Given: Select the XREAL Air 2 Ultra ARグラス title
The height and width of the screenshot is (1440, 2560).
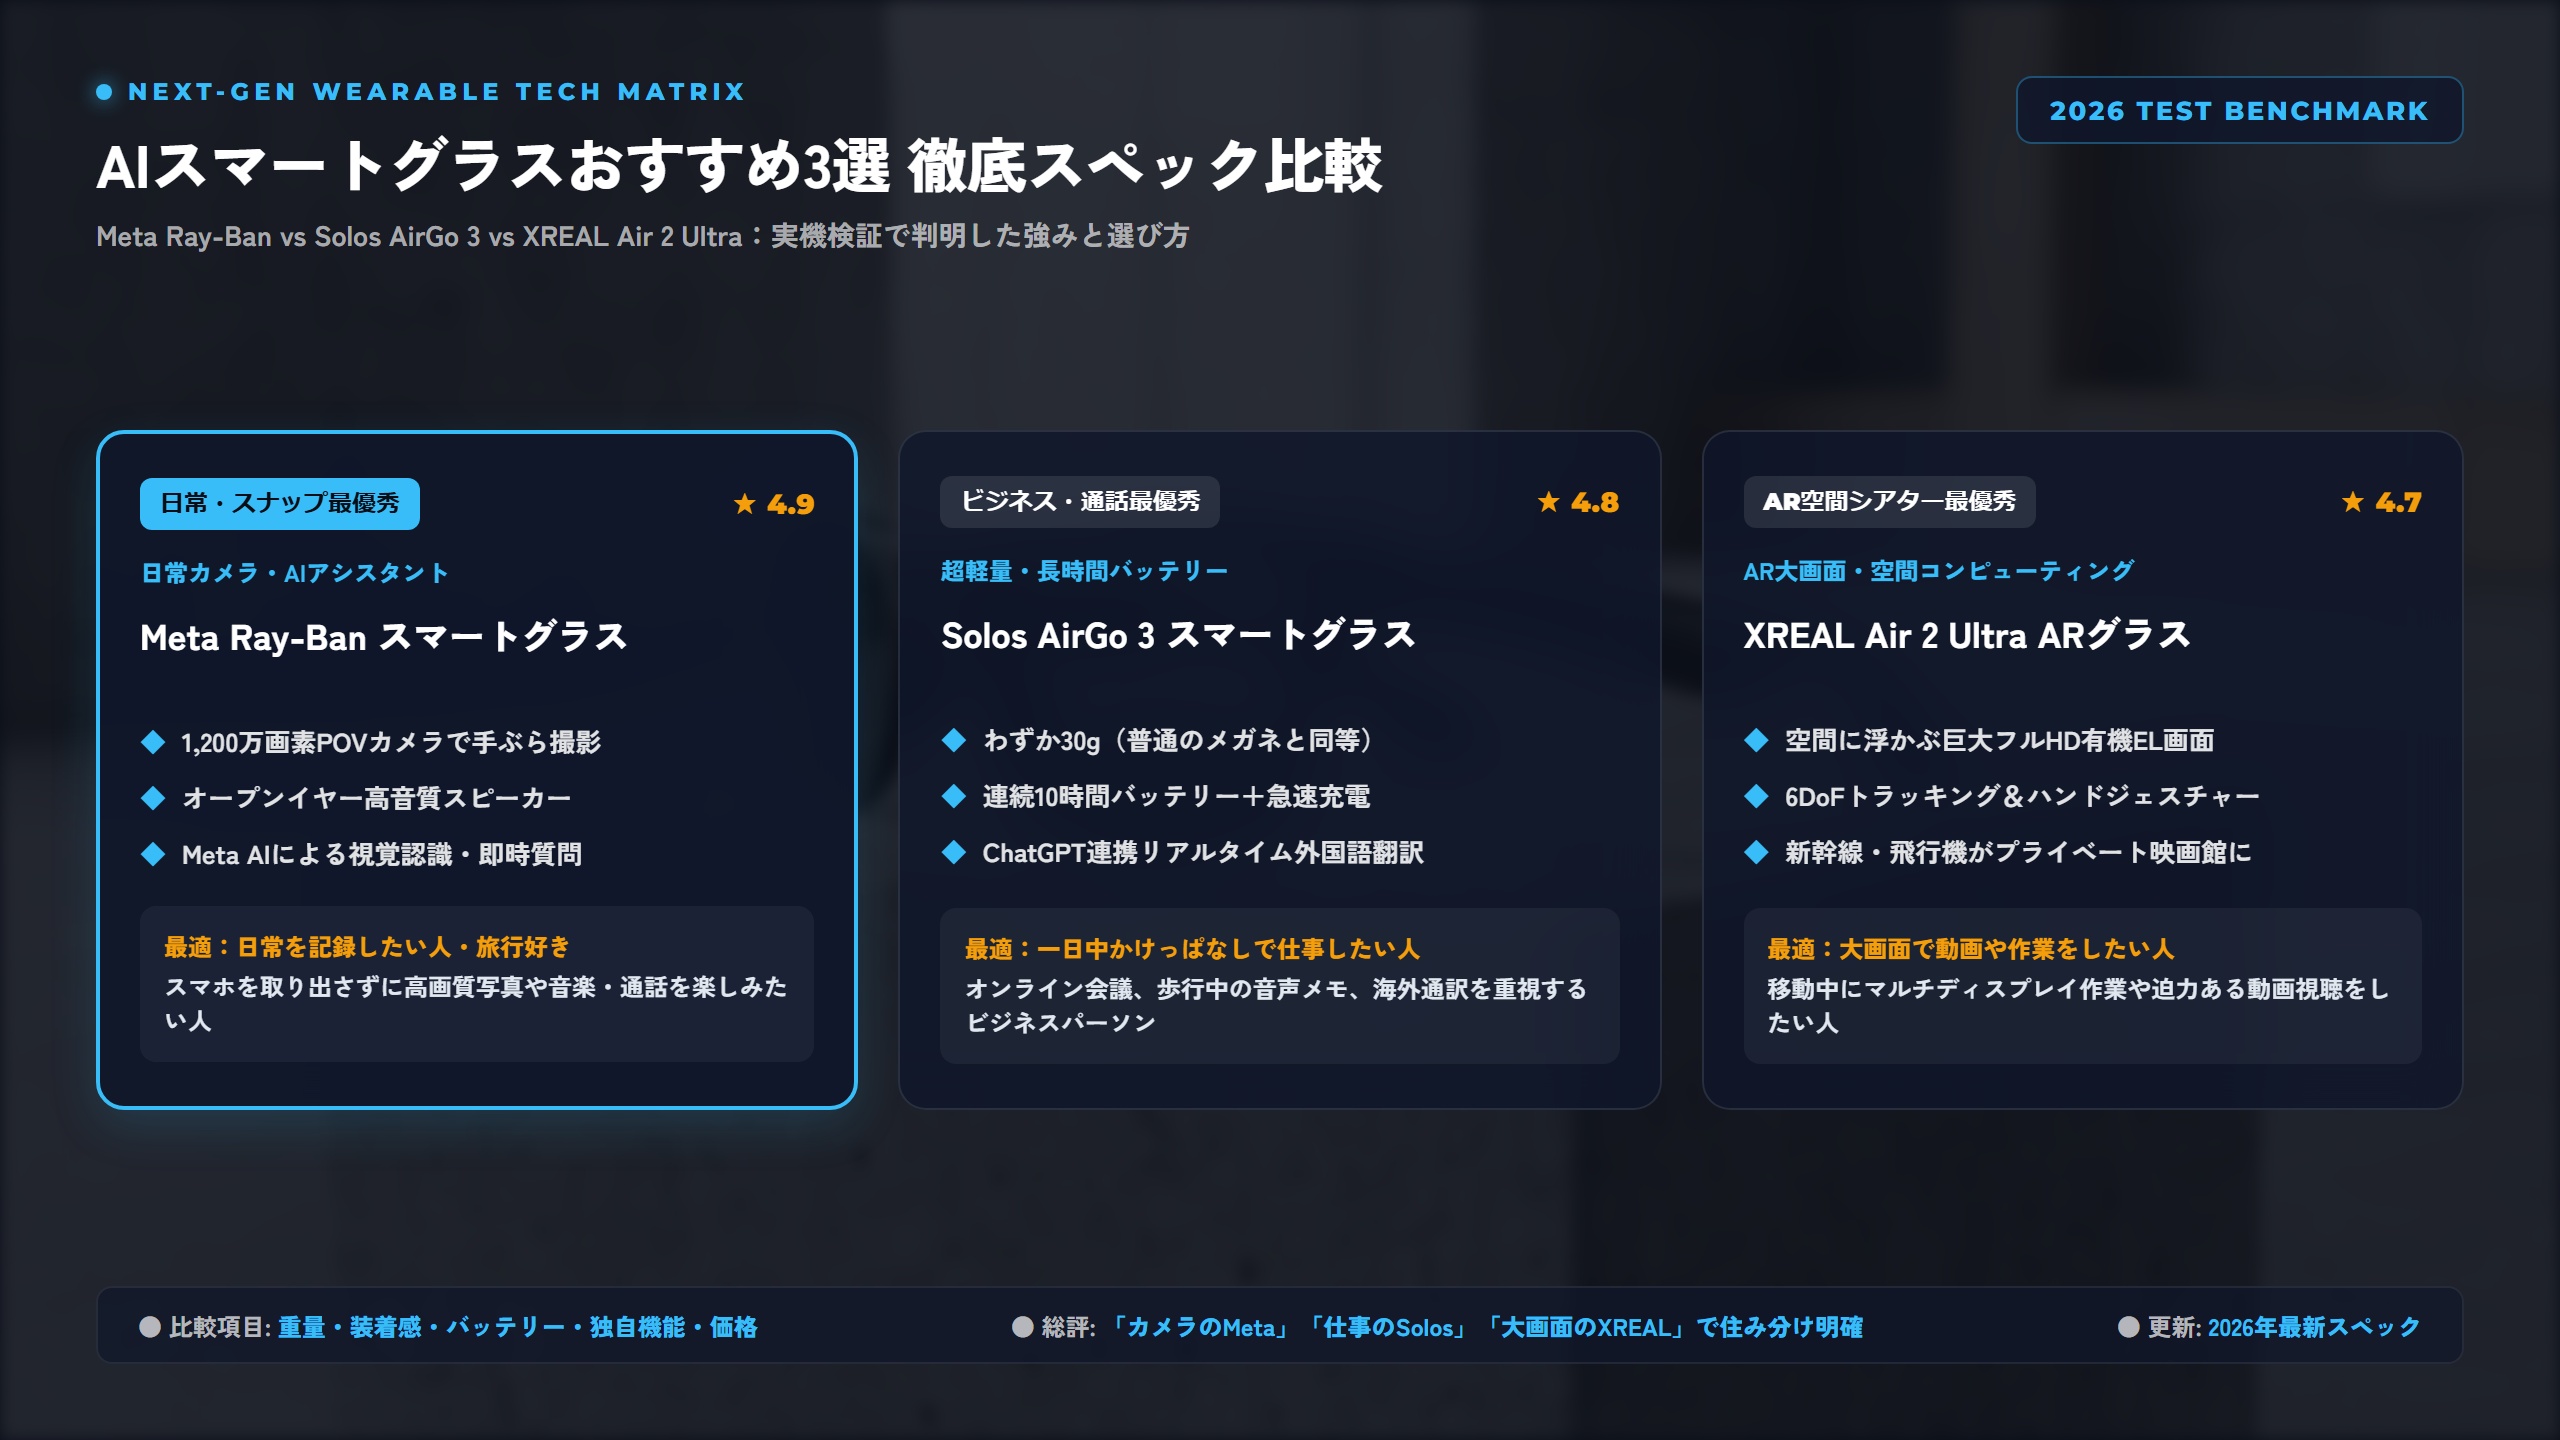Looking at the screenshot, I should click(1966, 635).
